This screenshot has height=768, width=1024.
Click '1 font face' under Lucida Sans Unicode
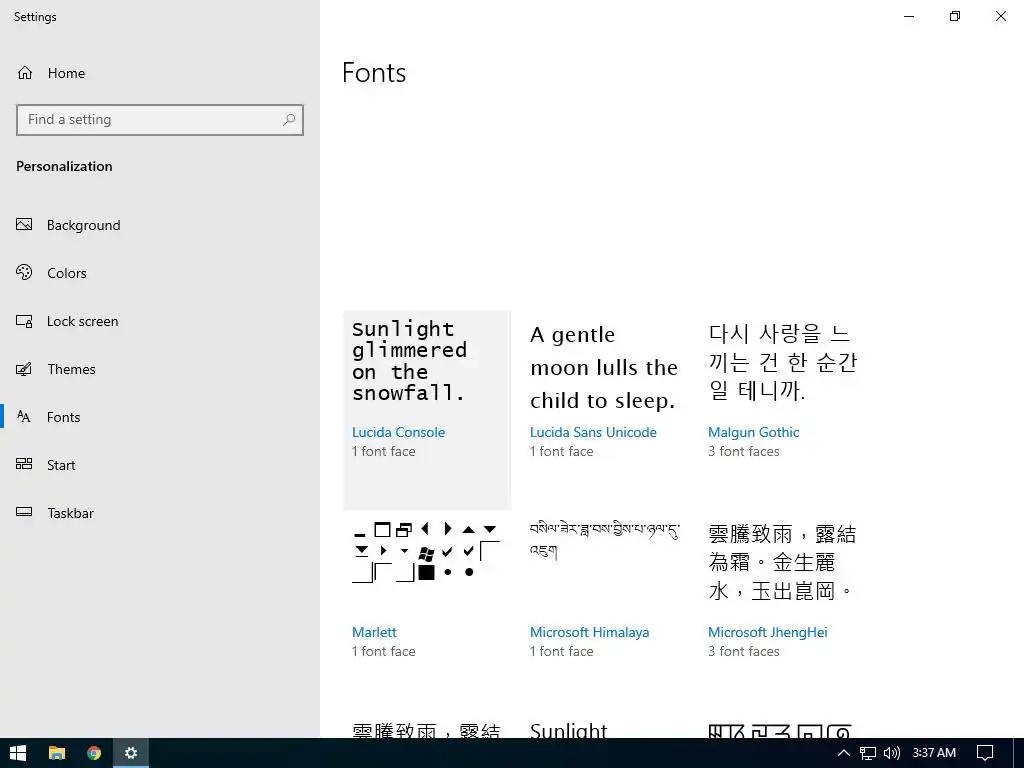[562, 451]
